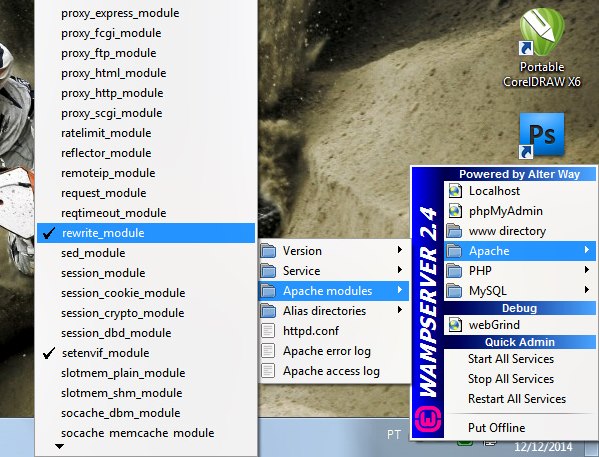Viewport: 599px width, 457px height.
Task: Open webGrind under Debug
Action: [520, 325]
